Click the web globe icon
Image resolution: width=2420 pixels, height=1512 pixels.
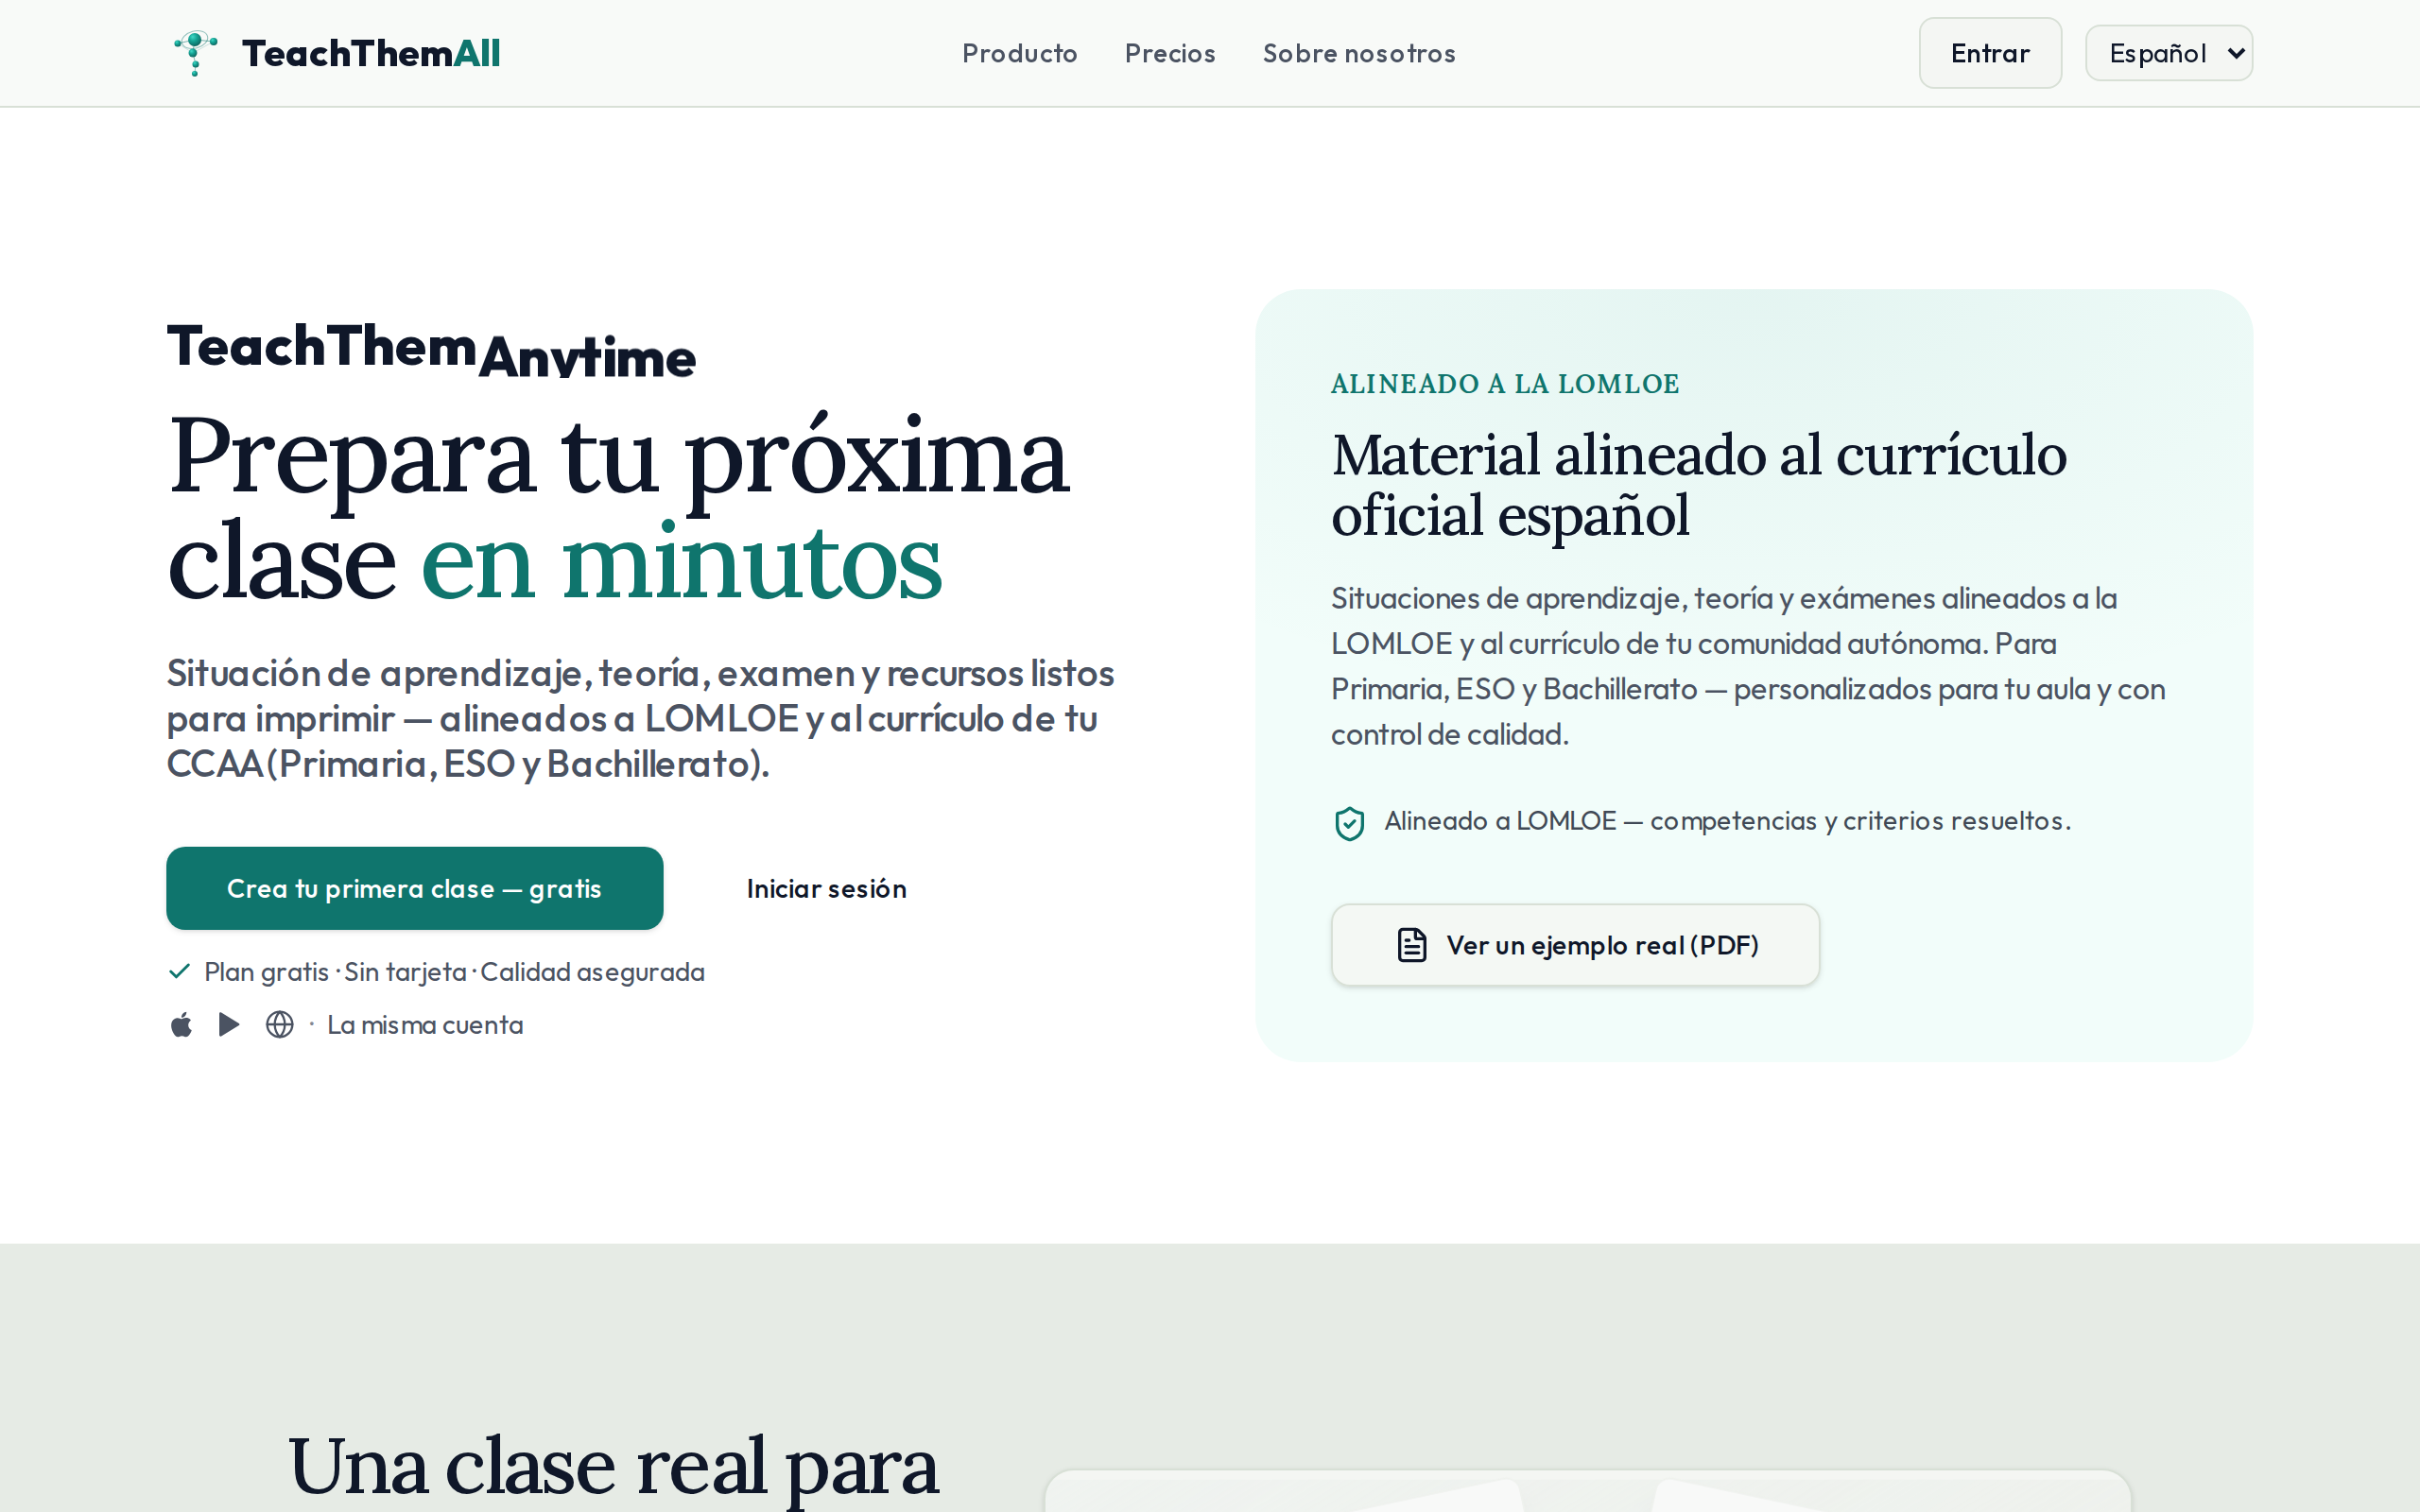pos(280,1025)
